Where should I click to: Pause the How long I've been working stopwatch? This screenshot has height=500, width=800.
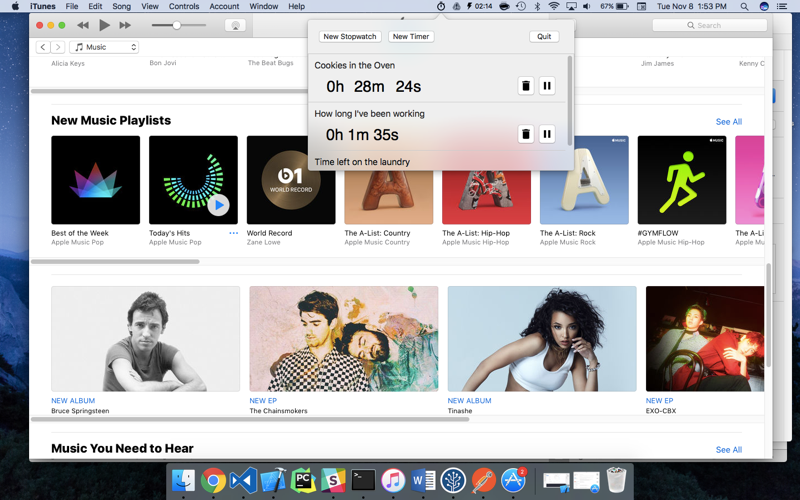pos(547,134)
